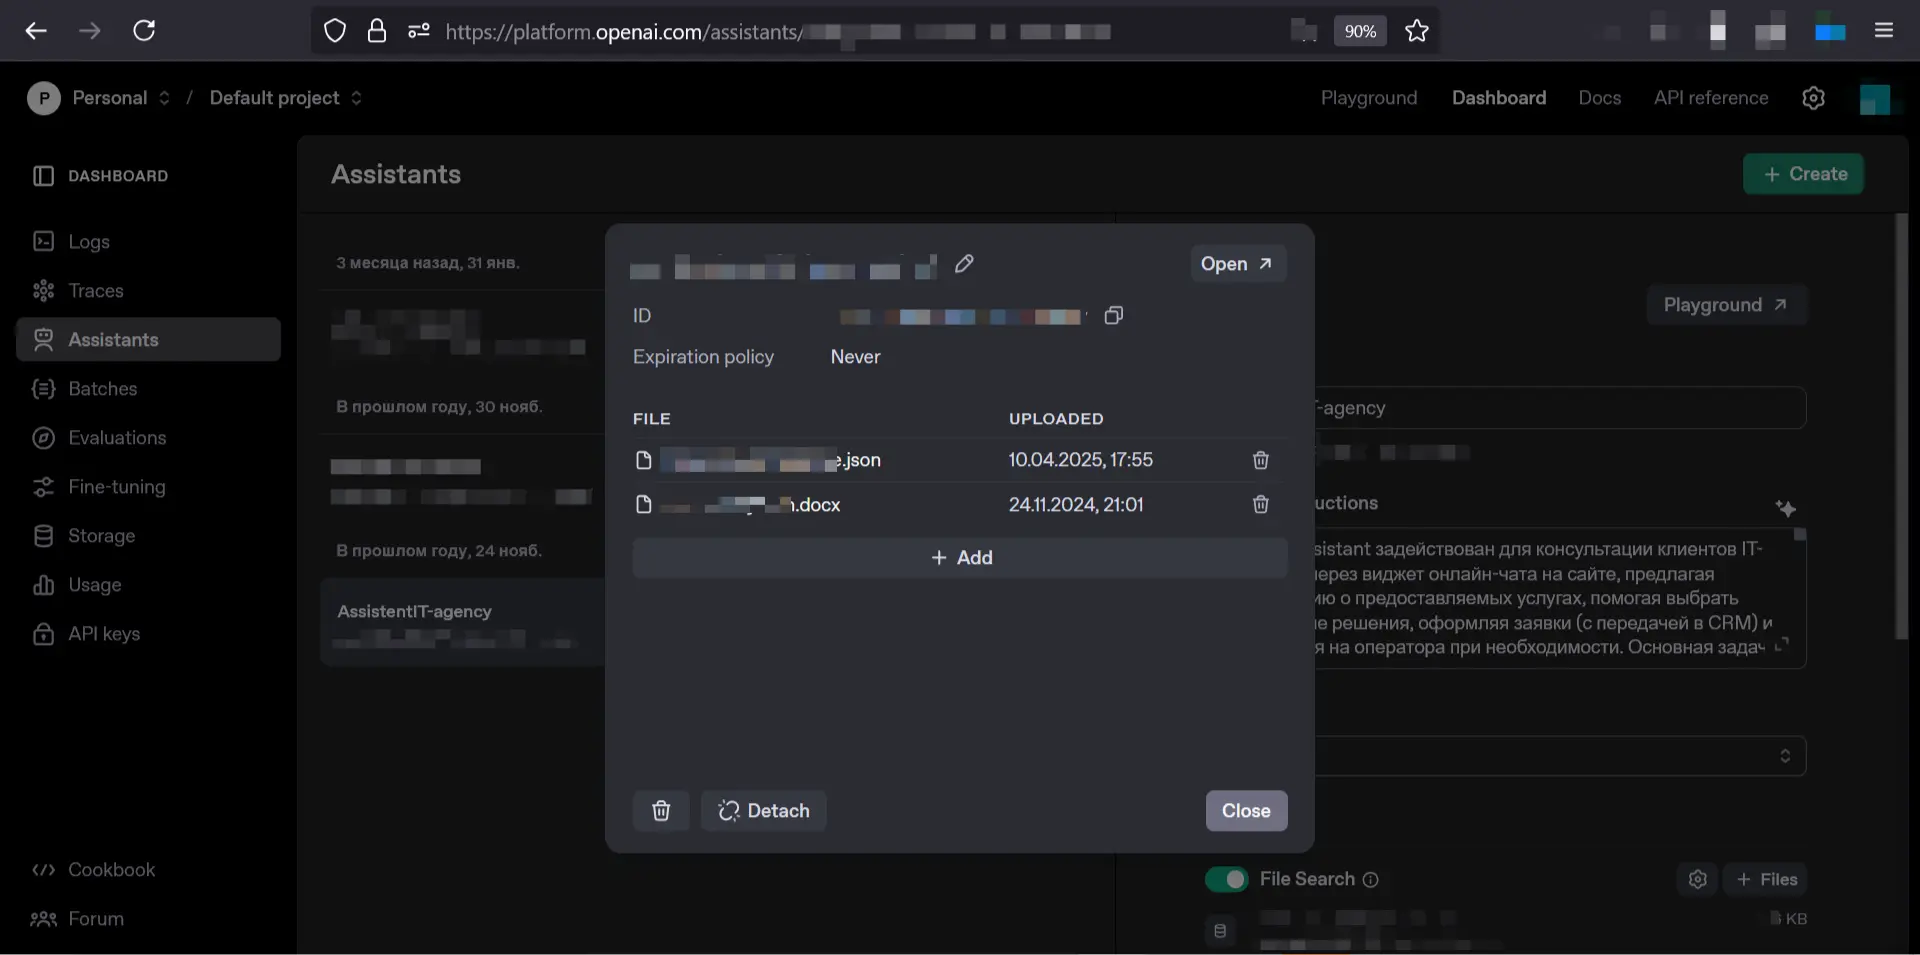The image size is (1920, 955).
Task: Click the .docx file document icon
Action: [x=644, y=505]
